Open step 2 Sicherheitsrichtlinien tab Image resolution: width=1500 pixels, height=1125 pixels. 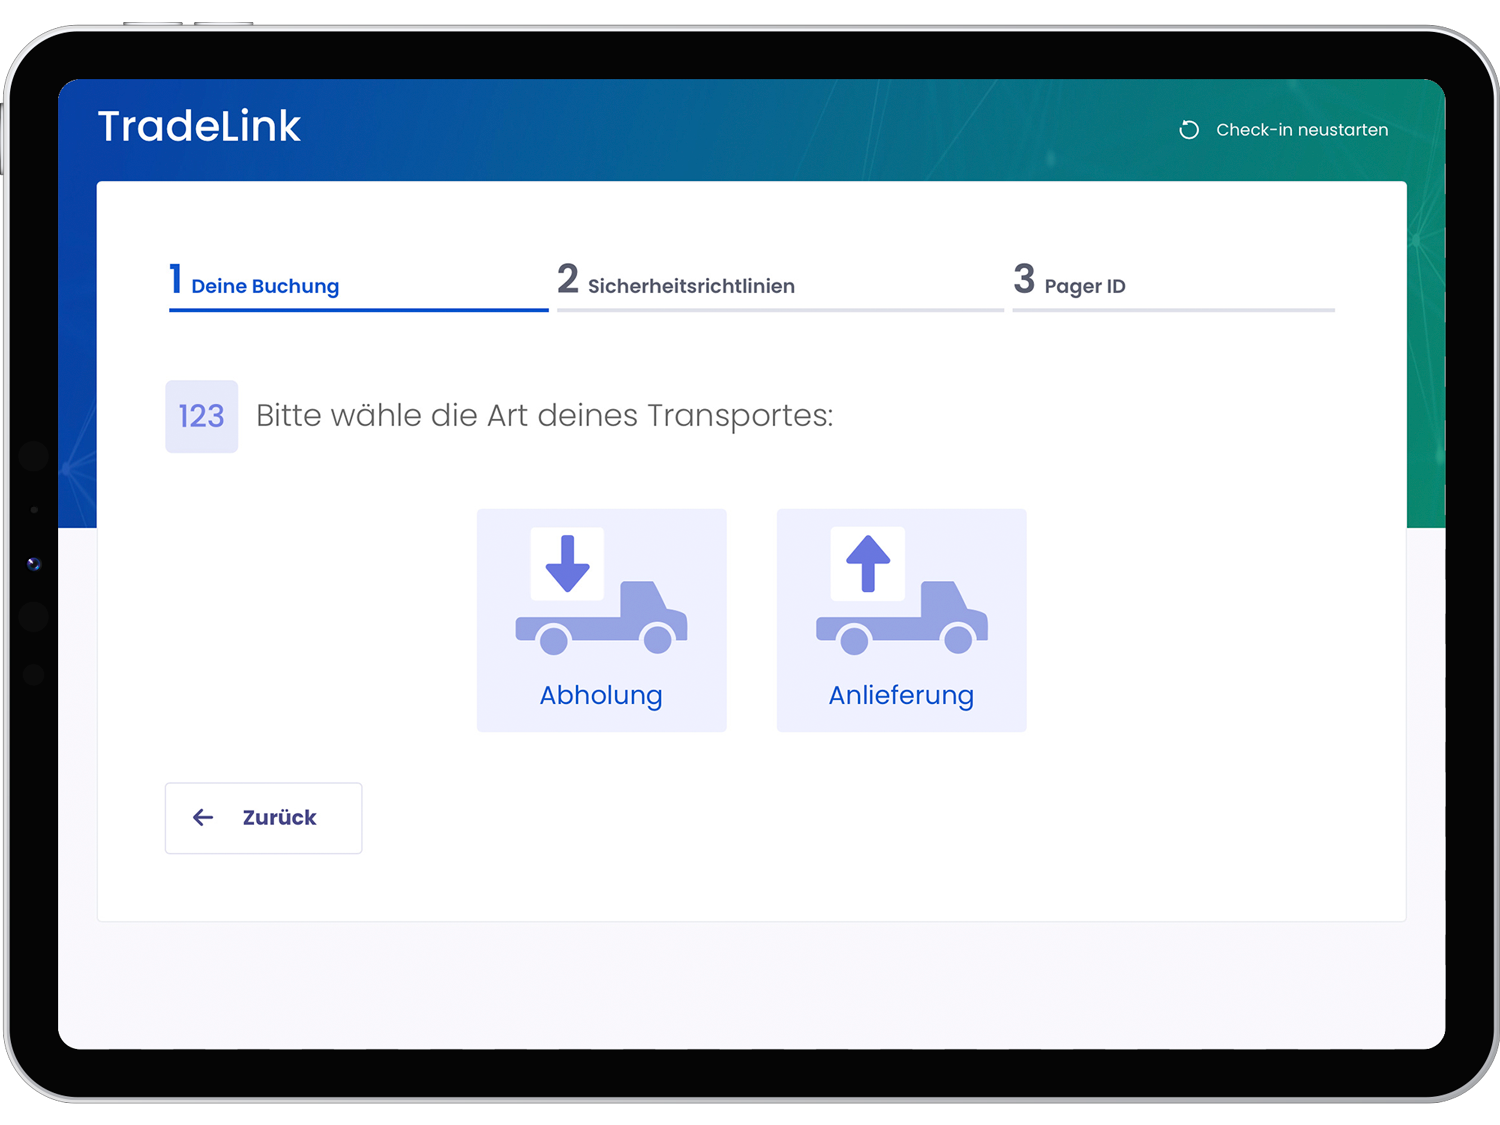point(780,285)
